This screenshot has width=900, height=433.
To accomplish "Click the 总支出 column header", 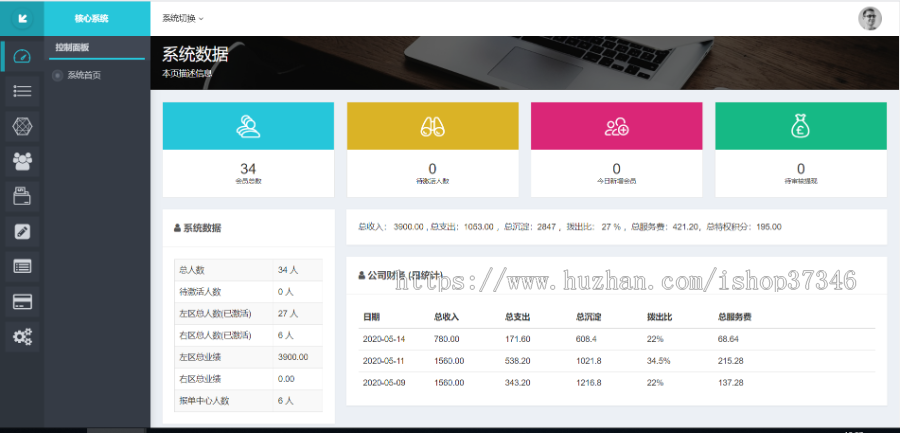I will [518, 317].
